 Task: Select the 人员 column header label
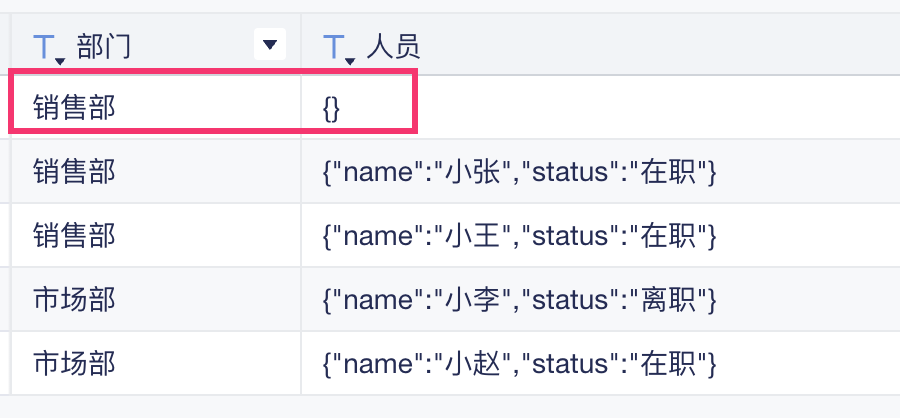[x=393, y=45]
